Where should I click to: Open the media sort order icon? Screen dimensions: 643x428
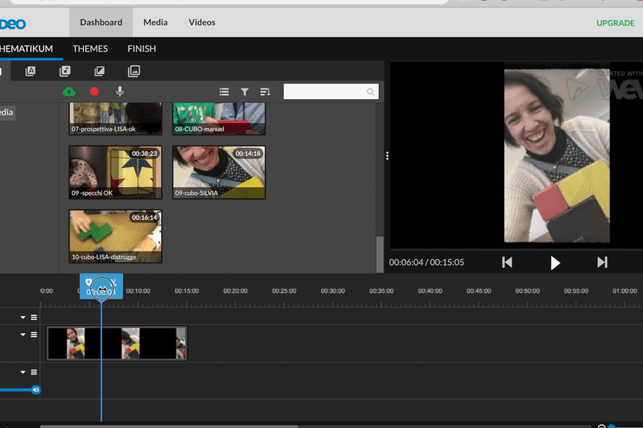click(x=265, y=92)
